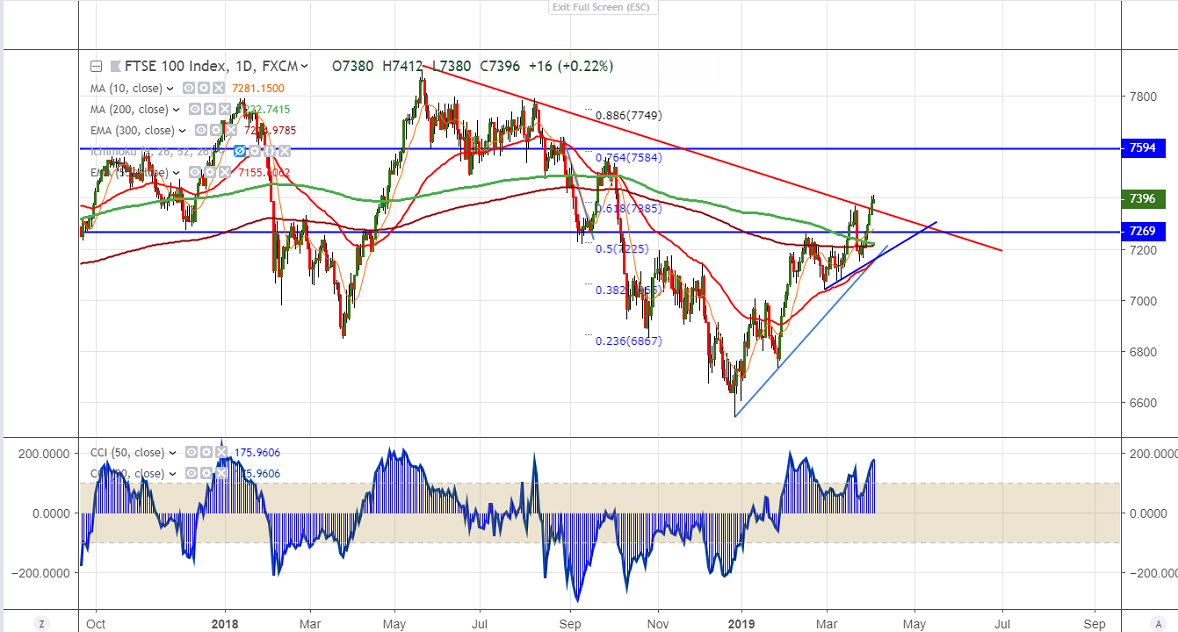The width and height of the screenshot is (1178, 632).
Task: Open Ichimoku indicator settings gear
Action: point(255,151)
